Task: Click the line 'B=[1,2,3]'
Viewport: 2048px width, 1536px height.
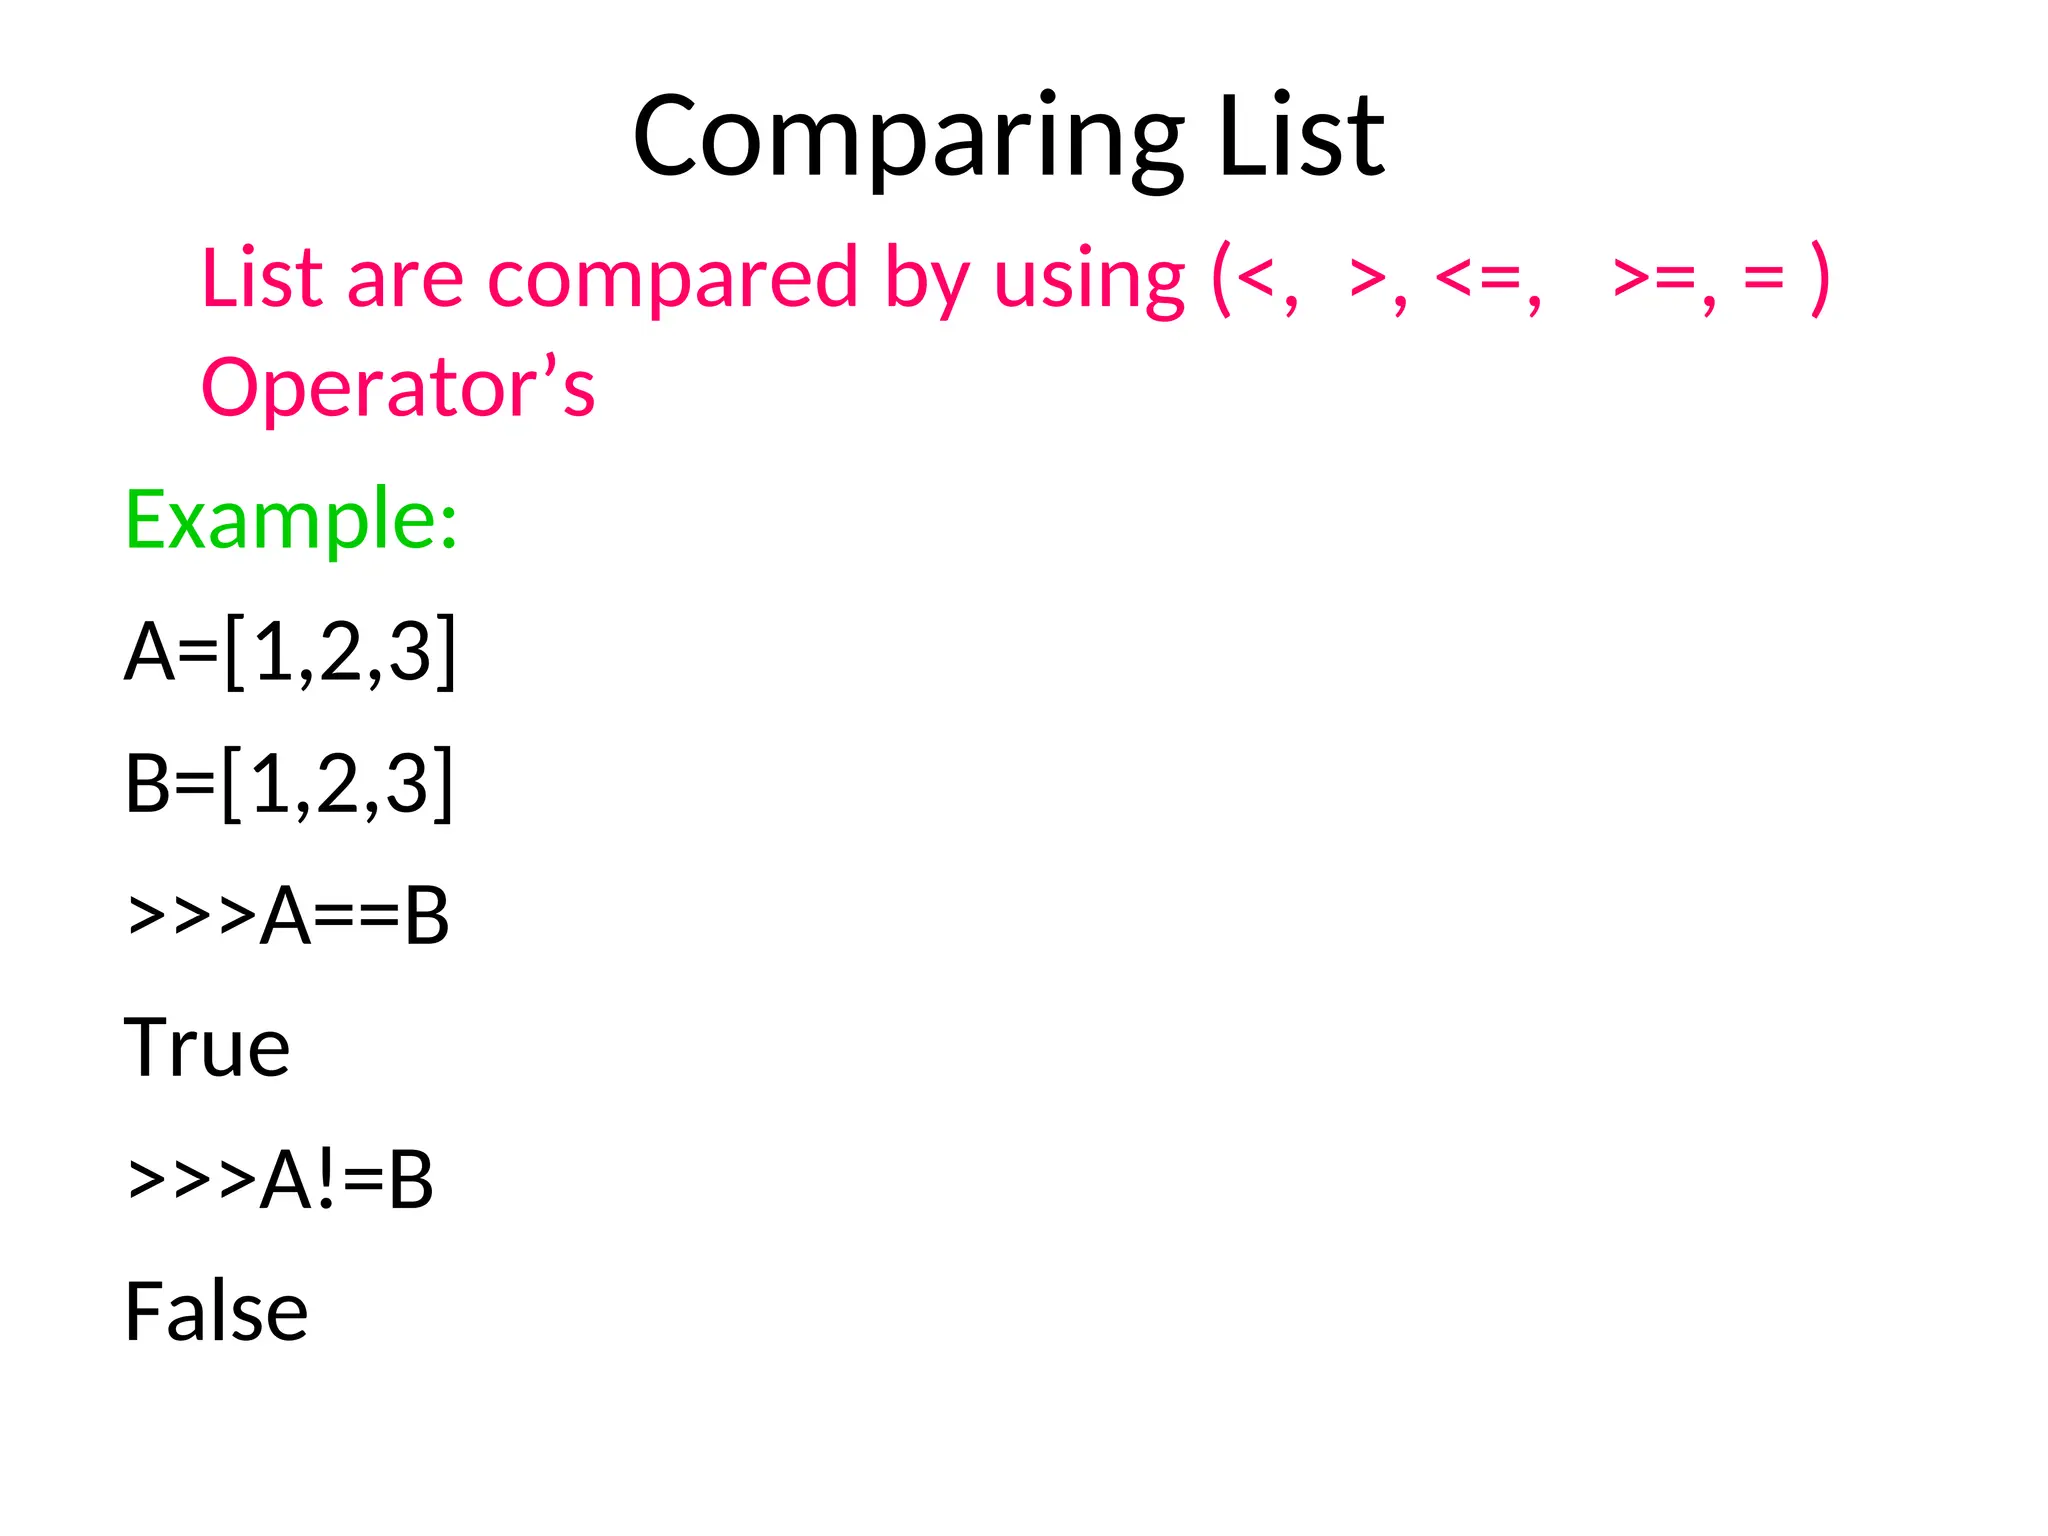Action: click(x=289, y=784)
